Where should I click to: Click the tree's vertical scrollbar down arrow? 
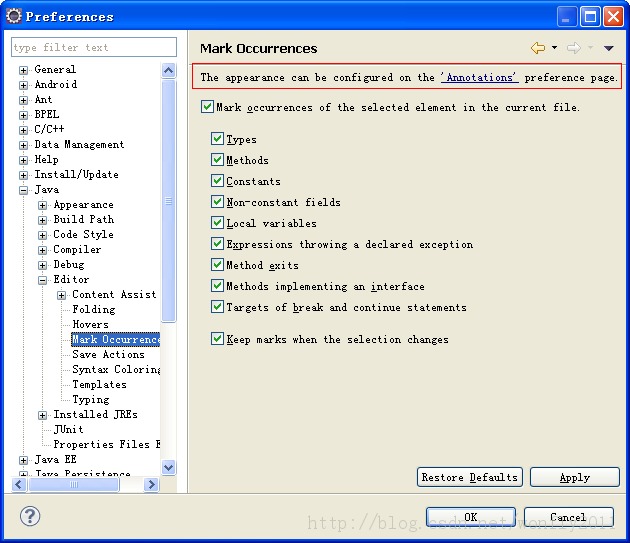[168, 467]
